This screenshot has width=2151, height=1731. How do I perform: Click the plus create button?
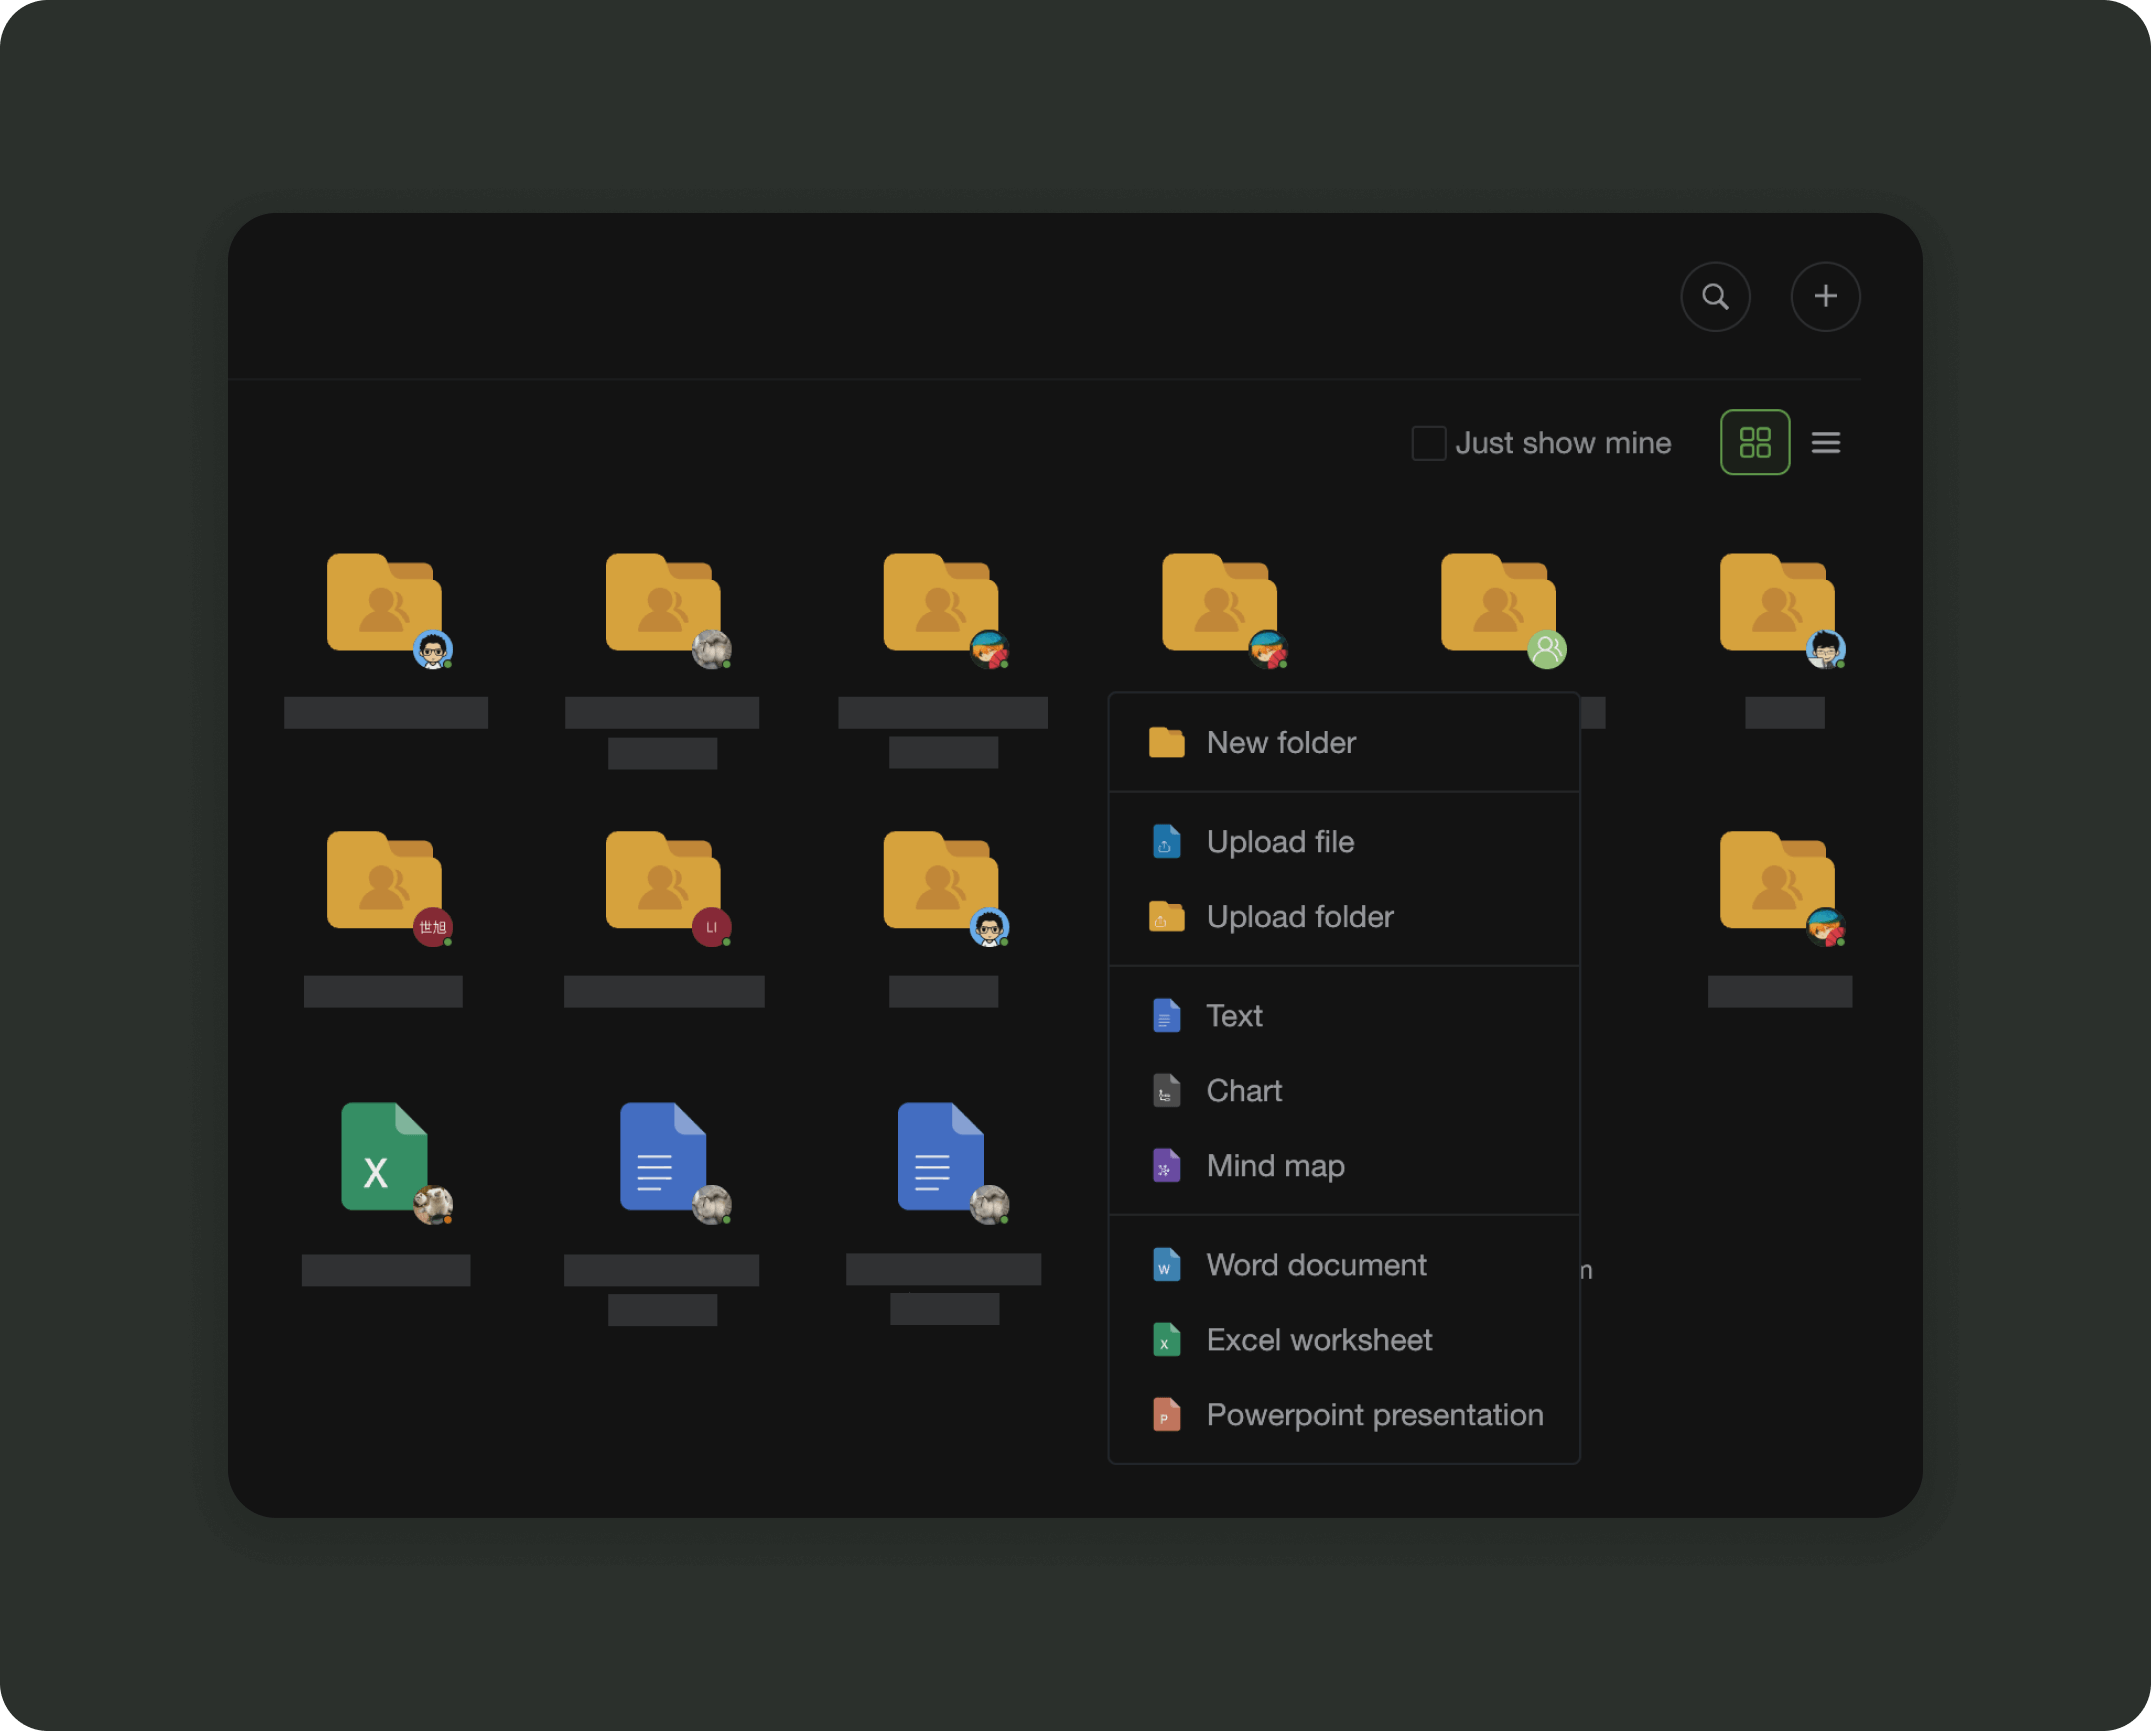(1825, 297)
